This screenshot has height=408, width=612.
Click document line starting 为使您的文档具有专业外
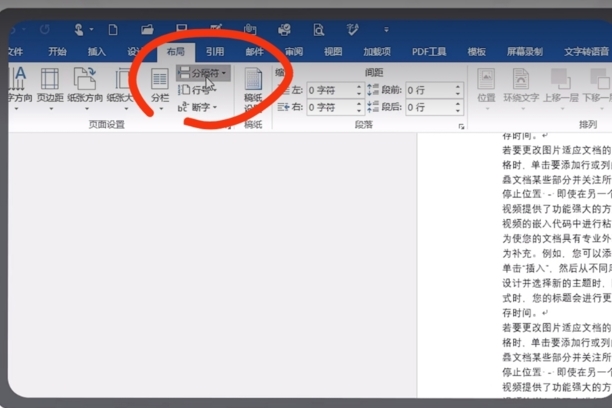[x=557, y=239]
